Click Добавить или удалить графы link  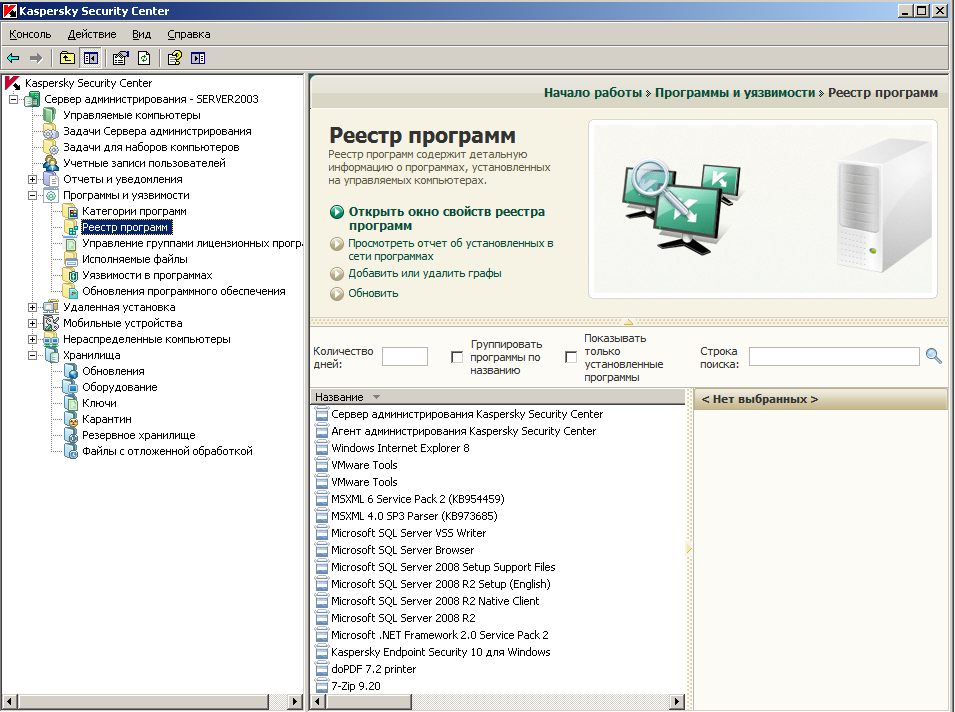(425, 273)
